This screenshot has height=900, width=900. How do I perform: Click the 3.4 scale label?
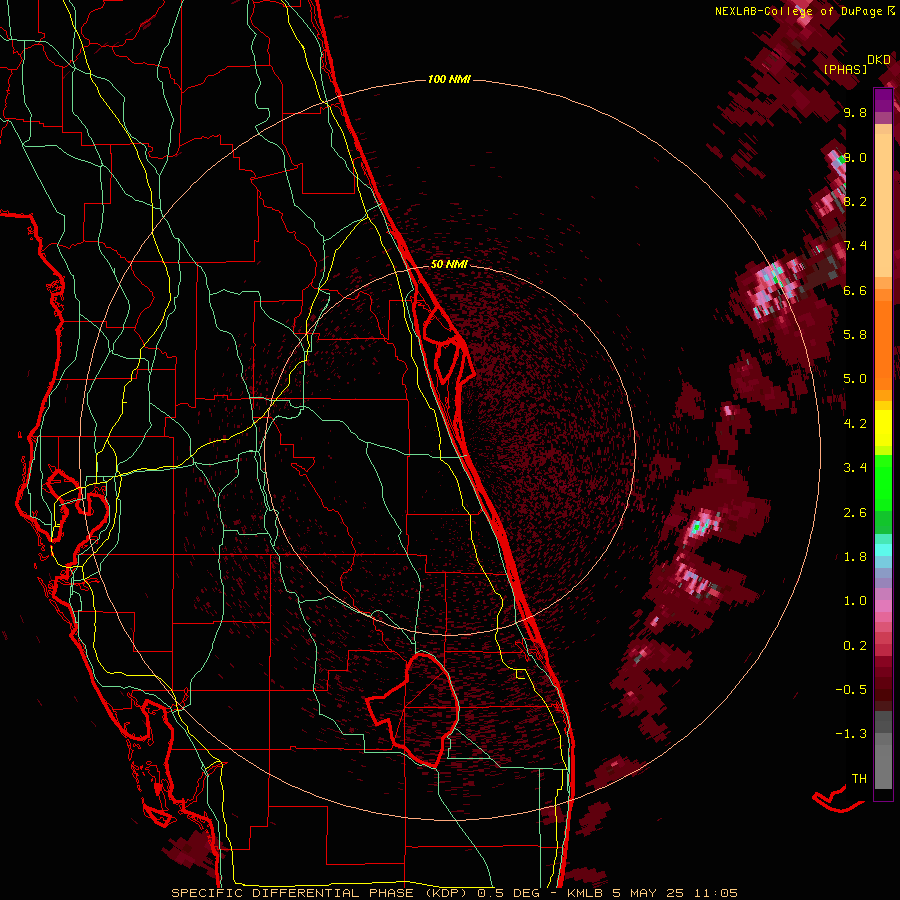pos(855,468)
